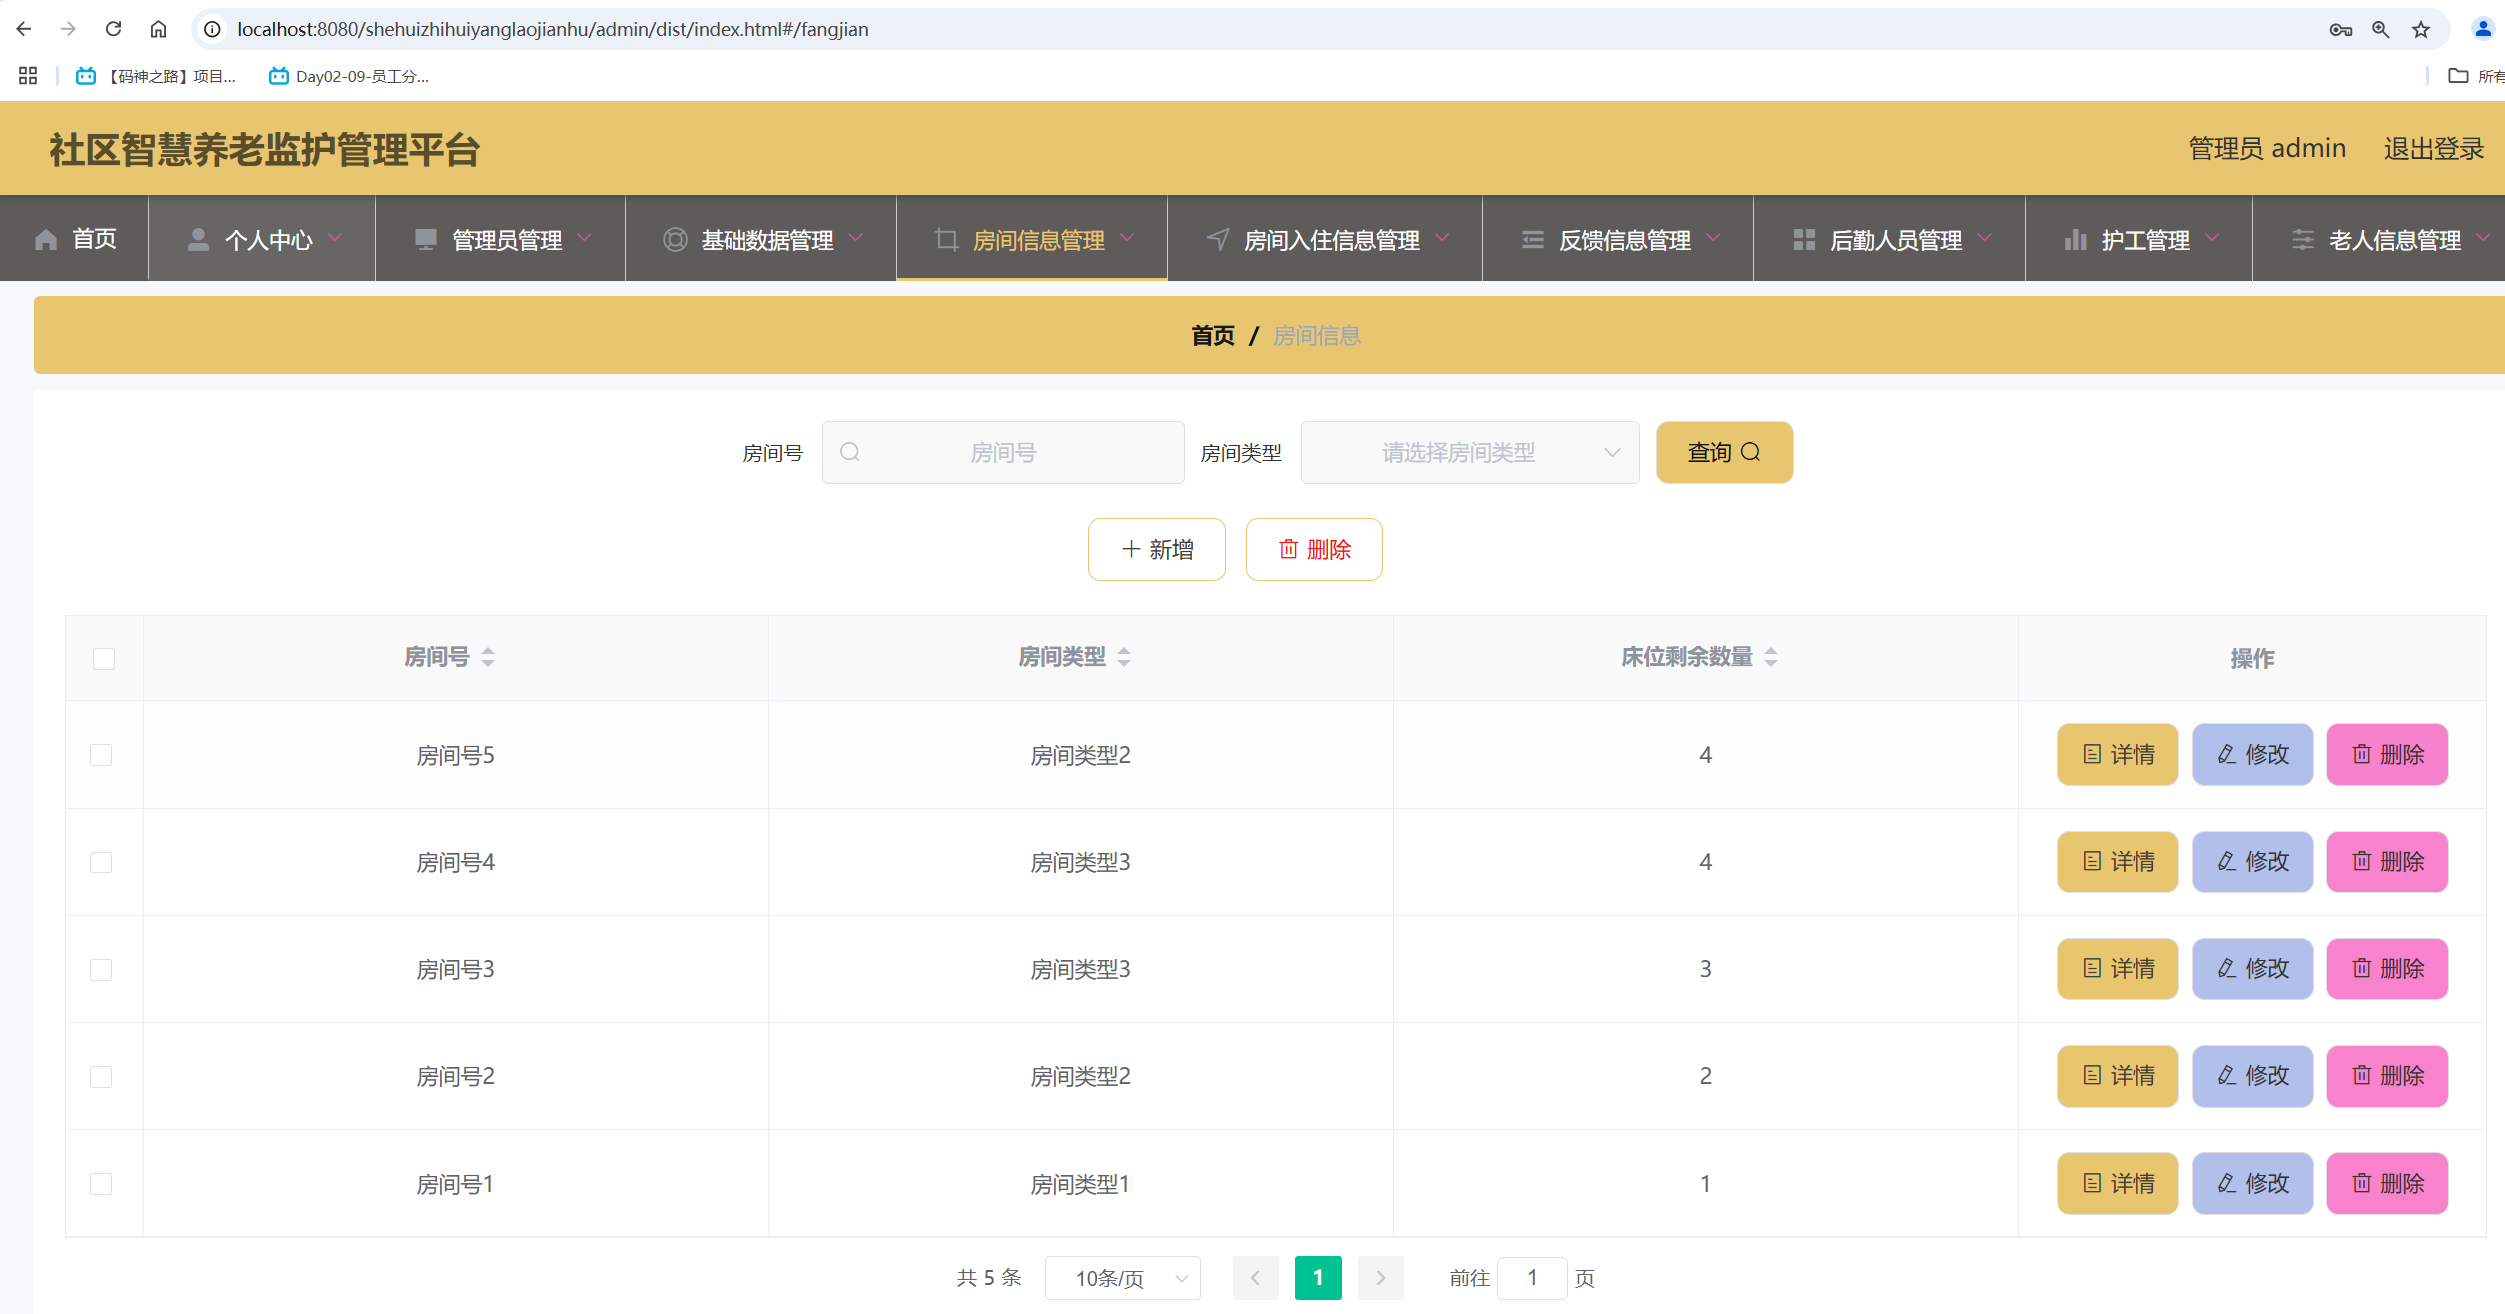Open the 请选择房间类型 dropdown
This screenshot has height=1314, width=2505.
pyautogui.click(x=1469, y=452)
